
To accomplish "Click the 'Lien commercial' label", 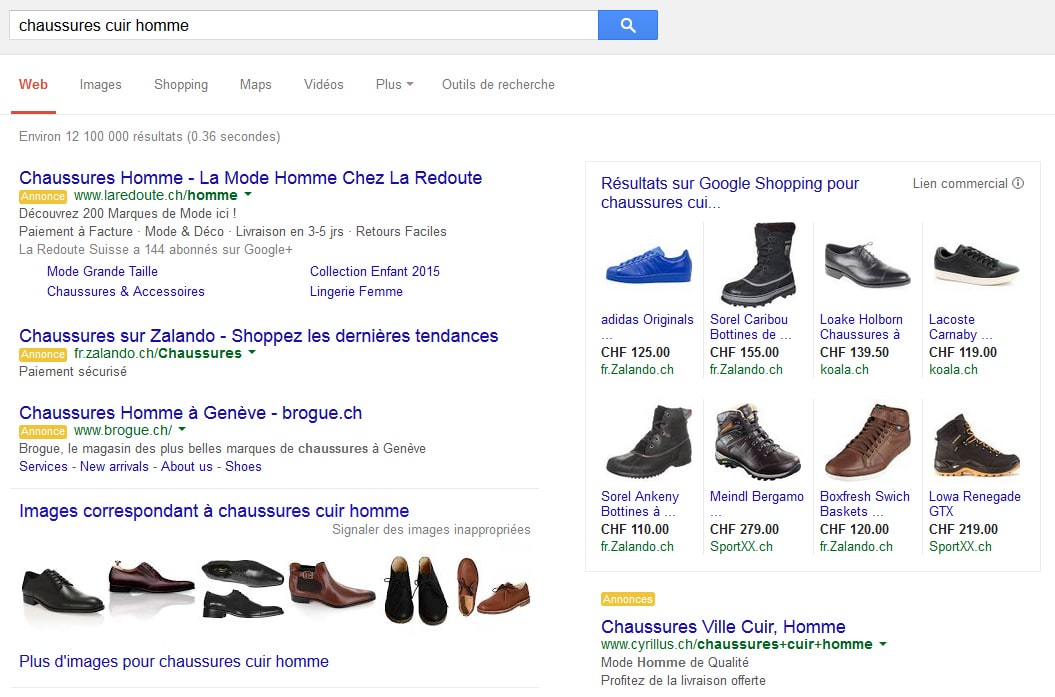I will pos(960,184).
